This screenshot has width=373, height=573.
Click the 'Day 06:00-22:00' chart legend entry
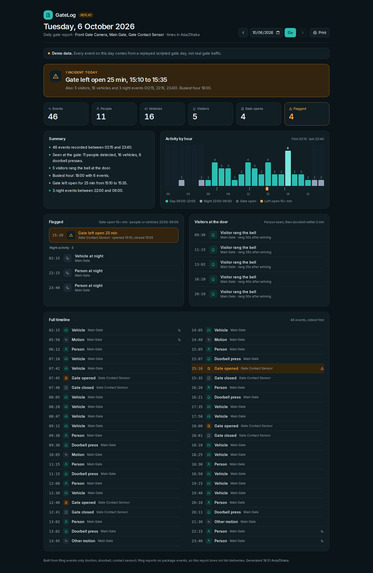(x=180, y=201)
